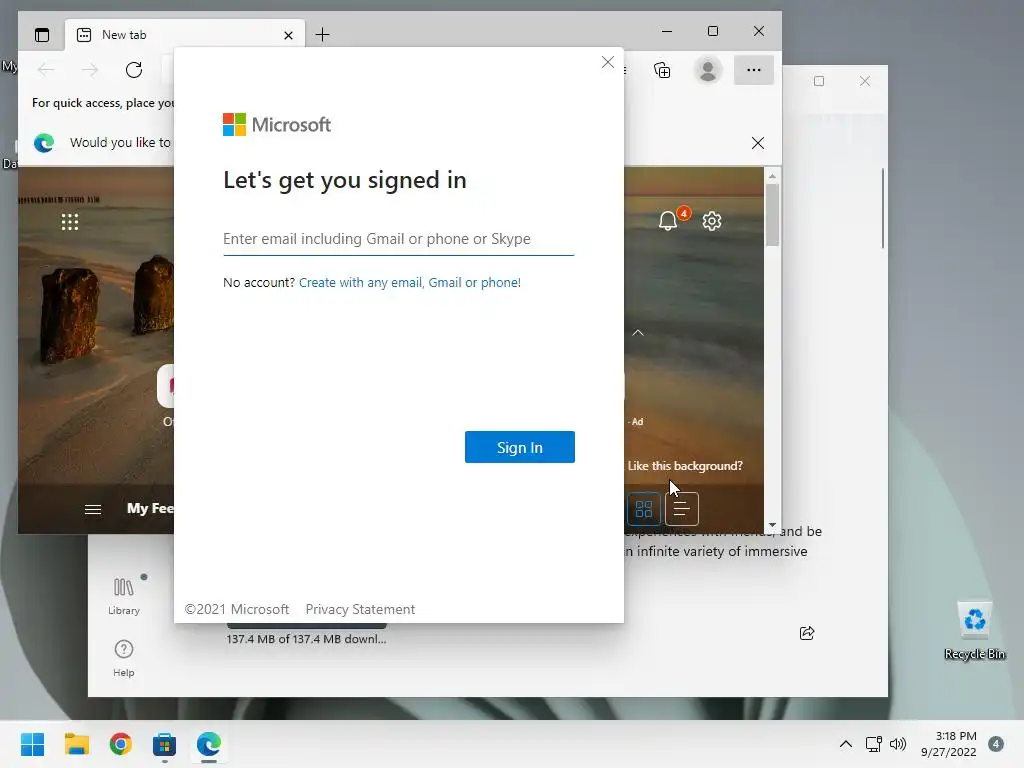Switch feed to list view
Viewport: 1024px width, 768px height.
(x=682, y=509)
